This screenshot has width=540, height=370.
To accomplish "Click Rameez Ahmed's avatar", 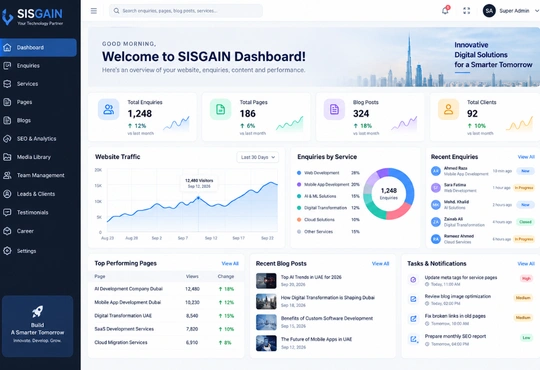I will click(x=436, y=239).
